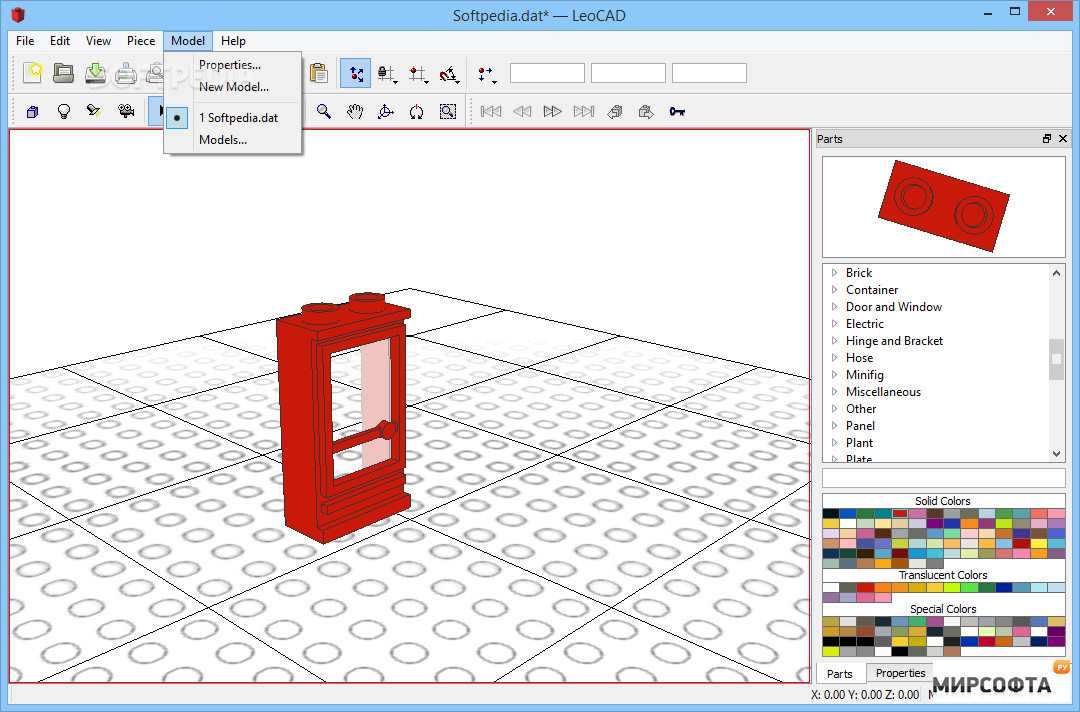The height and width of the screenshot is (712, 1080).
Task: Choose New Model... in the Model menu
Action: coord(233,87)
